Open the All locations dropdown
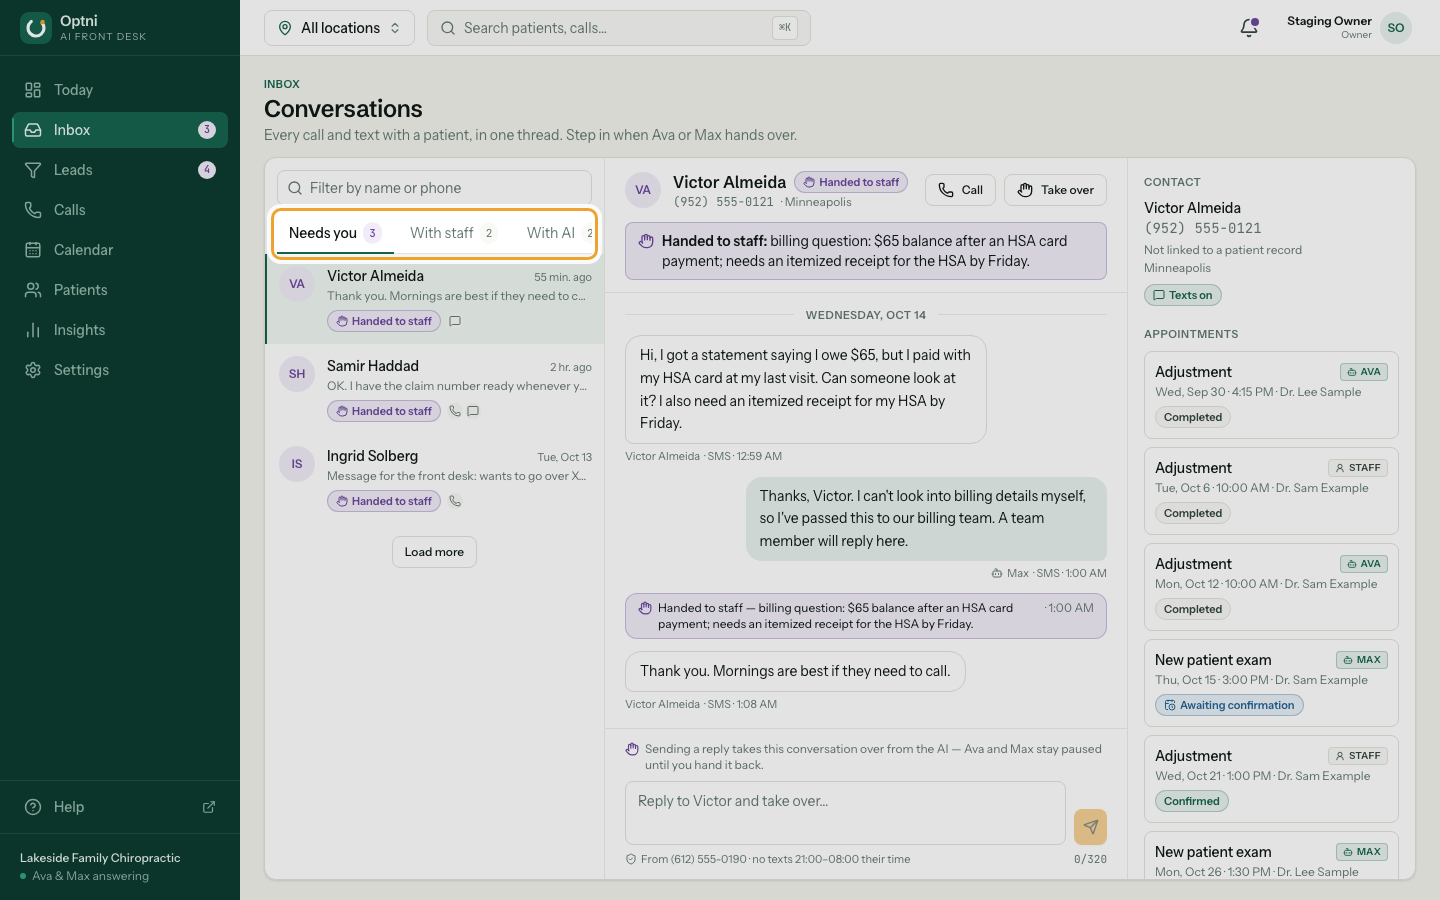 [x=339, y=28]
